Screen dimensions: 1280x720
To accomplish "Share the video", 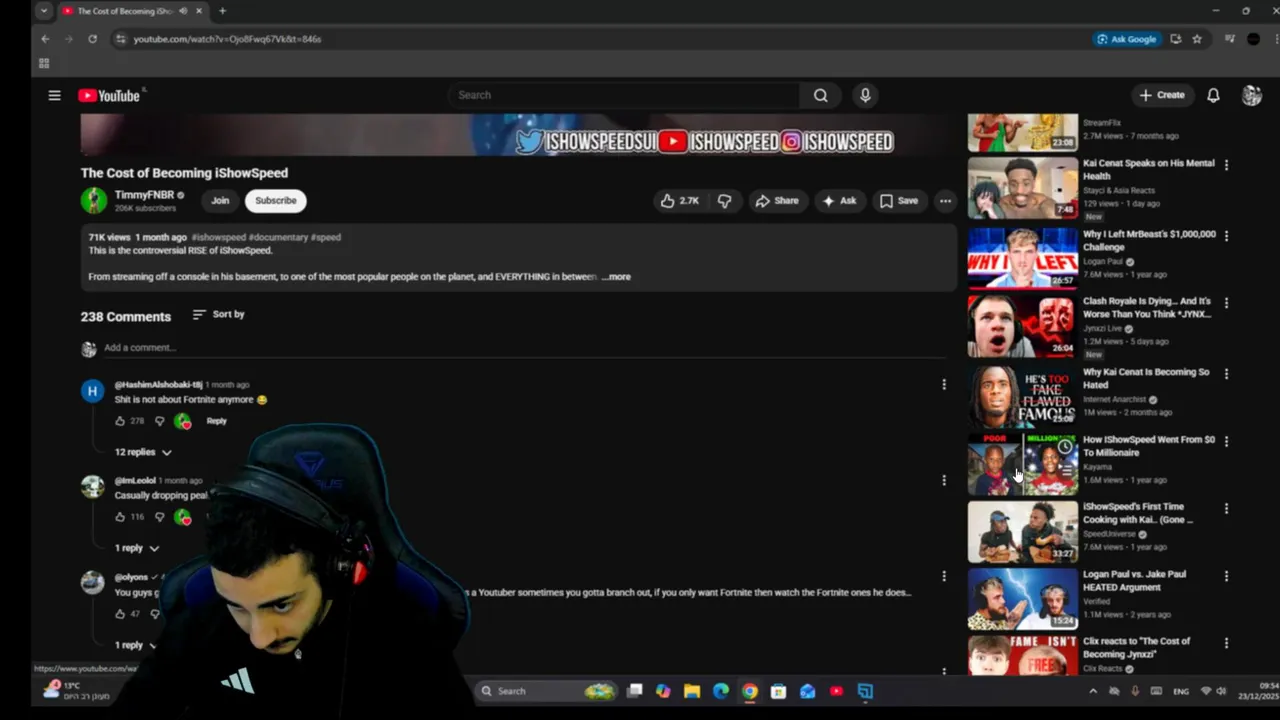I will [x=777, y=201].
